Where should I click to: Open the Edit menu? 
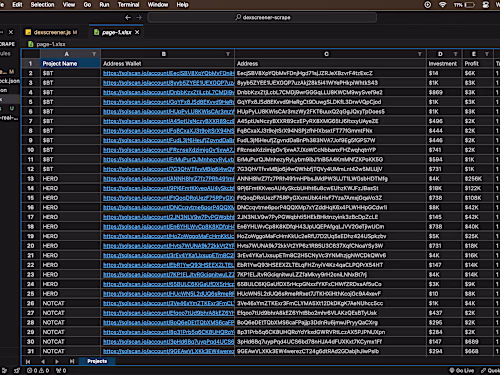(17, 5)
